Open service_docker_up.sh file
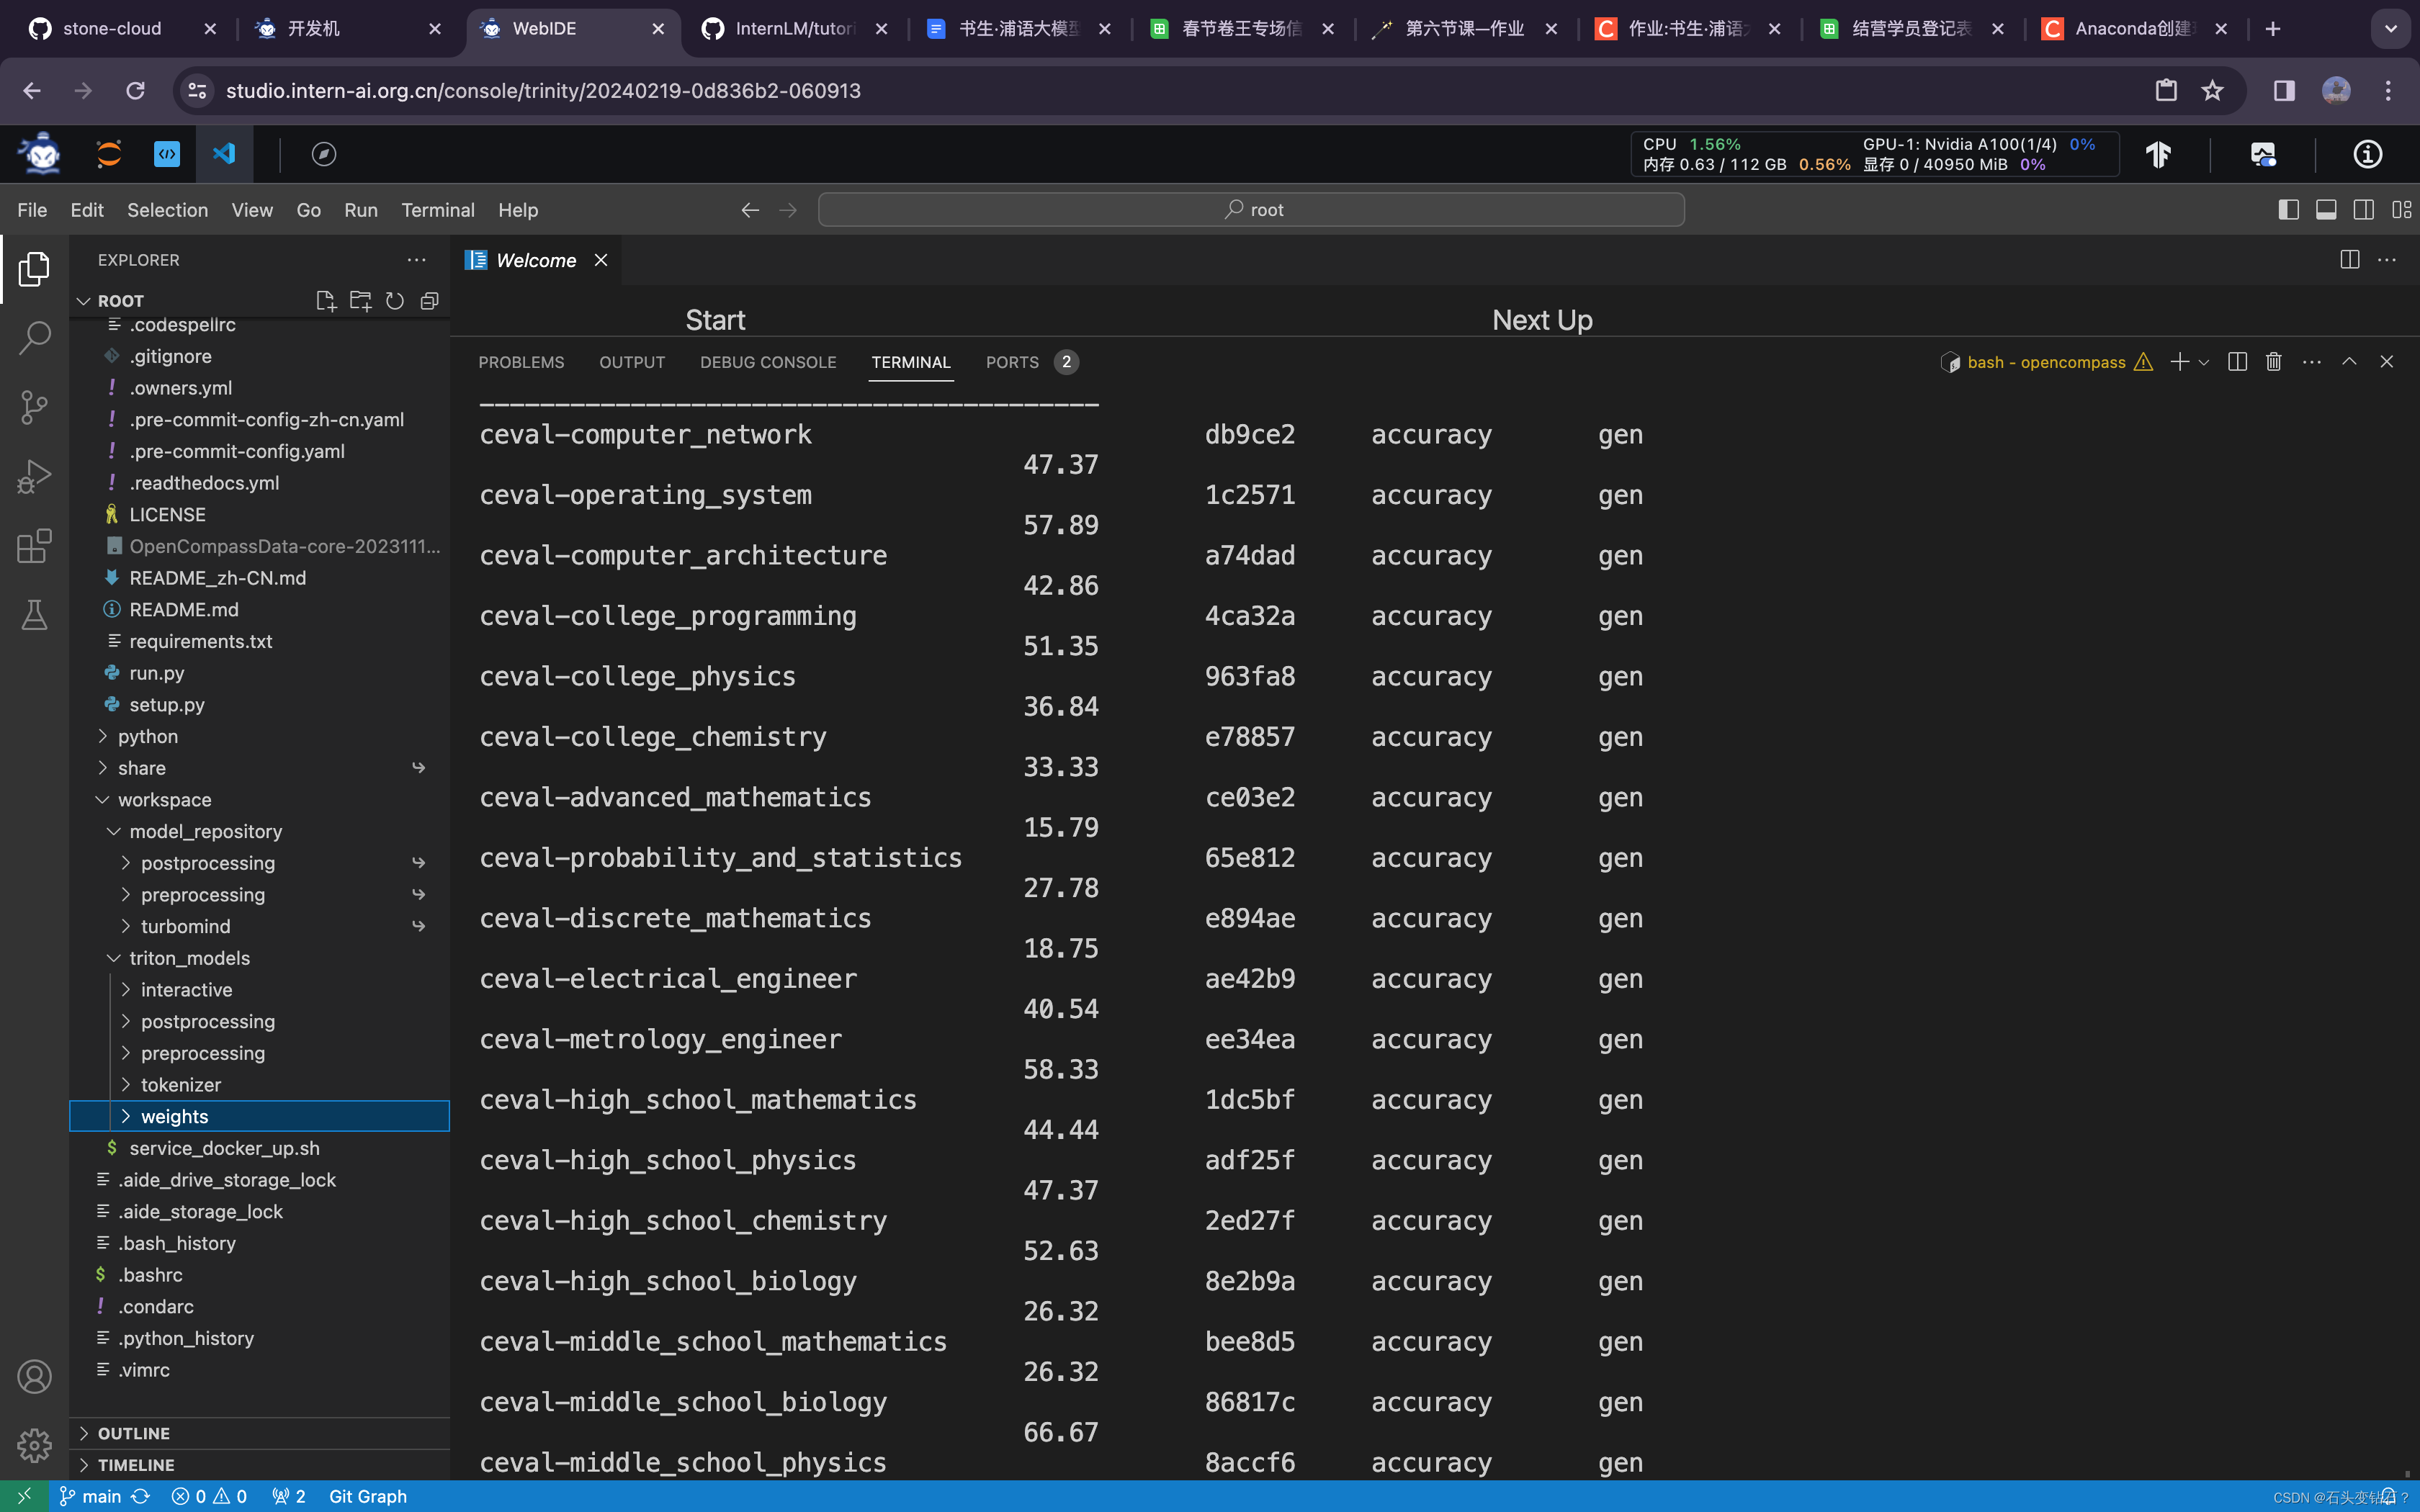Viewport: 2420px width, 1512px height. (x=224, y=1148)
